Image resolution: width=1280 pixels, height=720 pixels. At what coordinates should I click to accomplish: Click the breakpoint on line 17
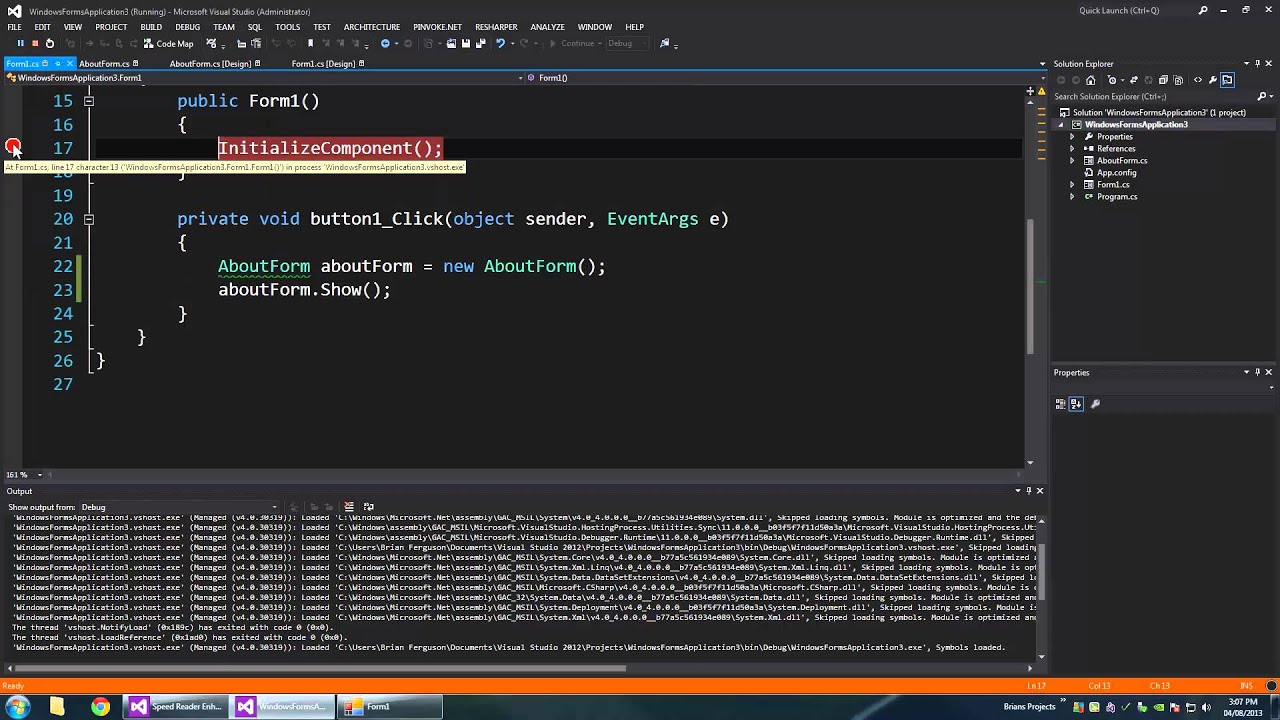(x=12, y=148)
